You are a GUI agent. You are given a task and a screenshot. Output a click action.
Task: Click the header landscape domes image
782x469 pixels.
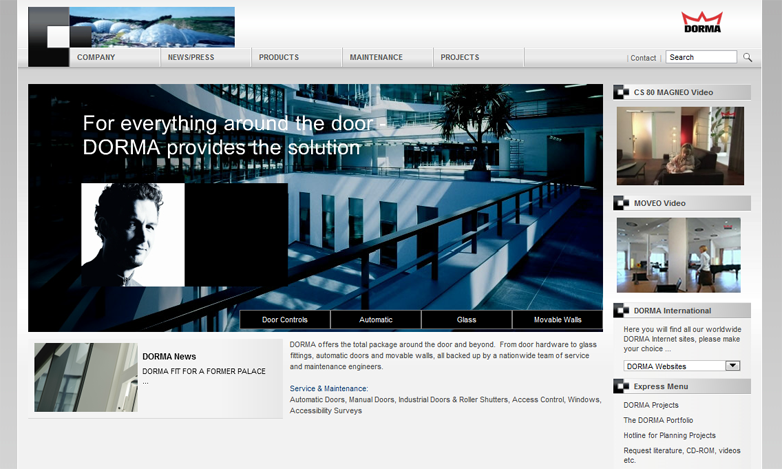click(x=152, y=27)
